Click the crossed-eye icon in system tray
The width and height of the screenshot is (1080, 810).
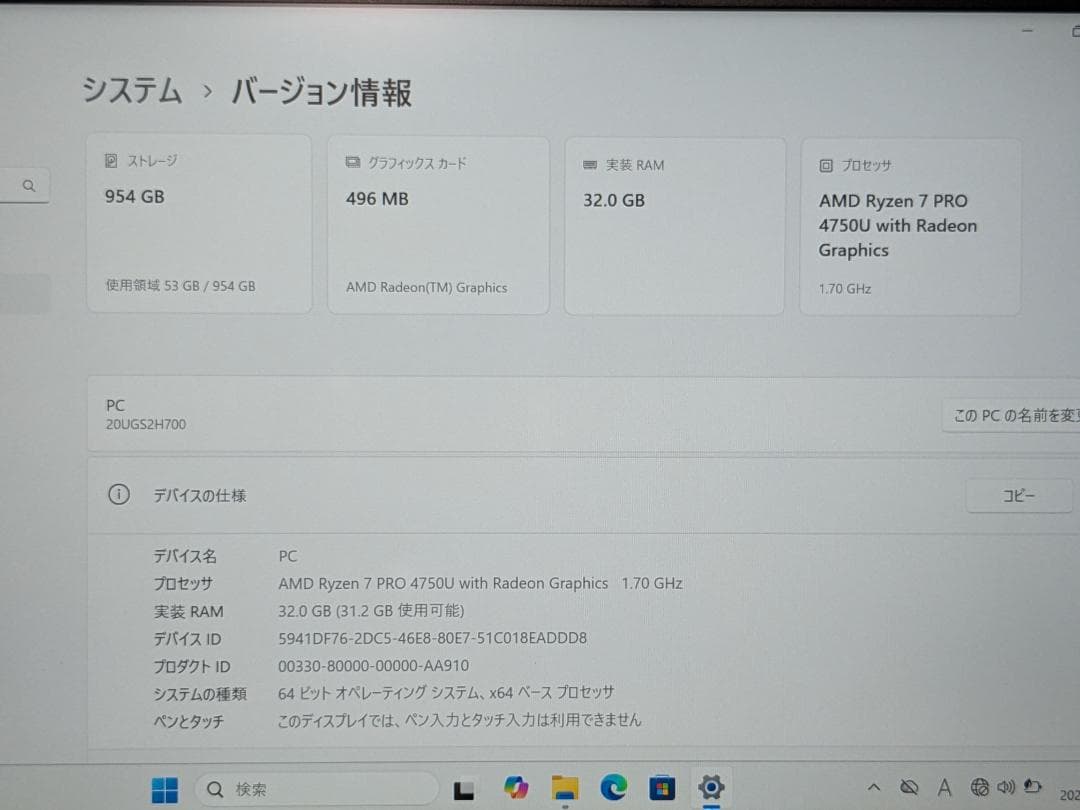[909, 787]
